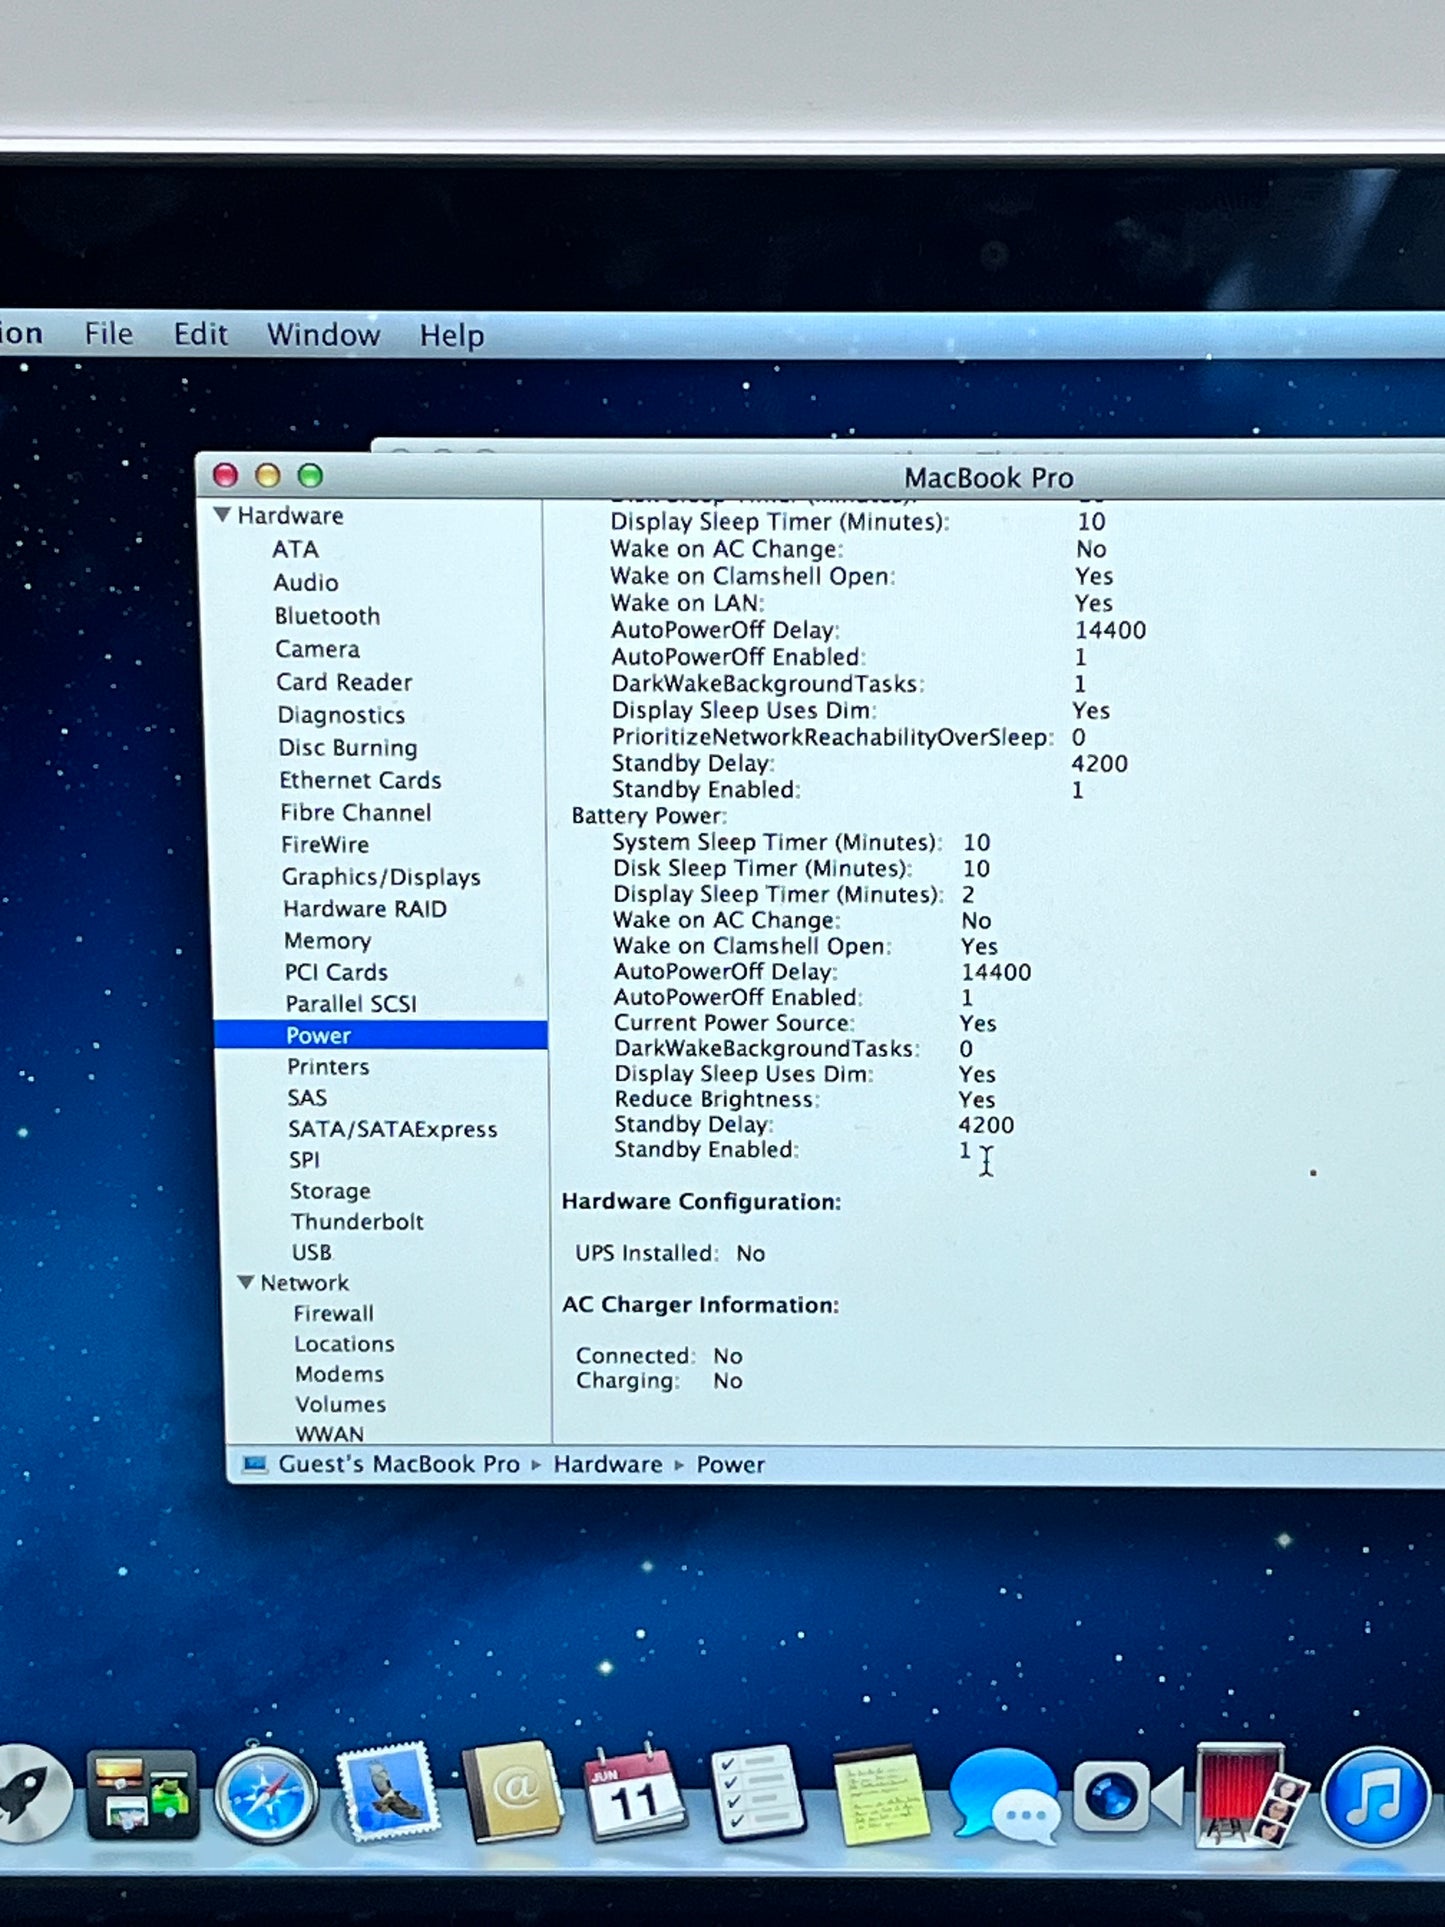
Task: Select SATA/SATAExpress in the sidebar
Action: [x=392, y=1129]
